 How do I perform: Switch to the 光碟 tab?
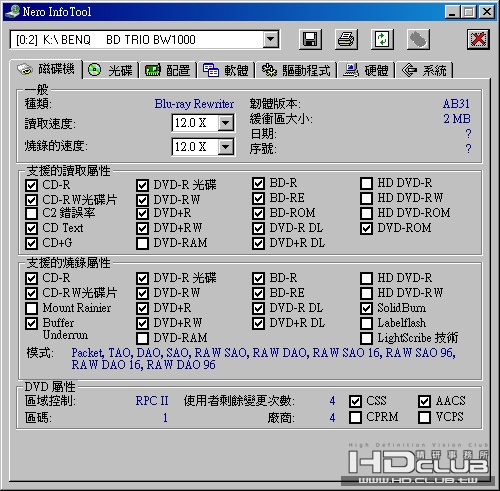tap(110, 70)
